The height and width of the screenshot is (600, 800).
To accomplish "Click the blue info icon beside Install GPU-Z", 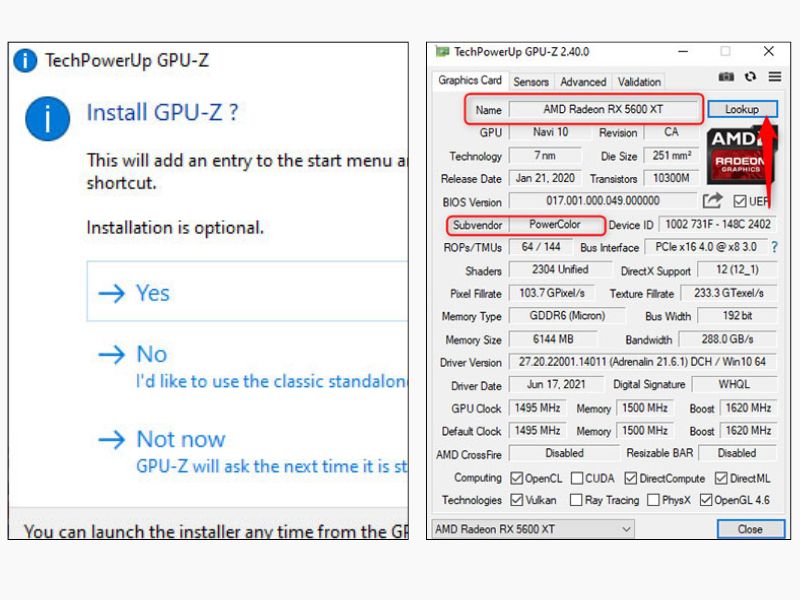I will point(48,119).
